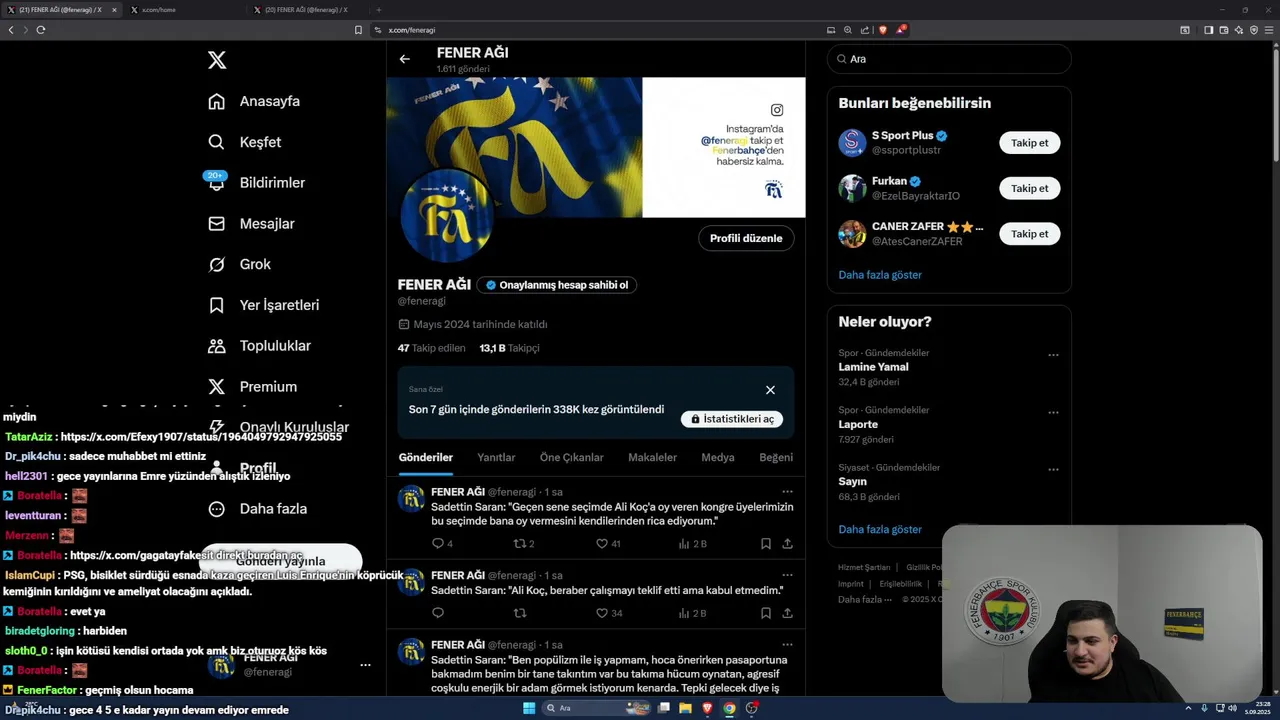
Task: Open 47 Takip edilen following list
Action: click(431, 348)
